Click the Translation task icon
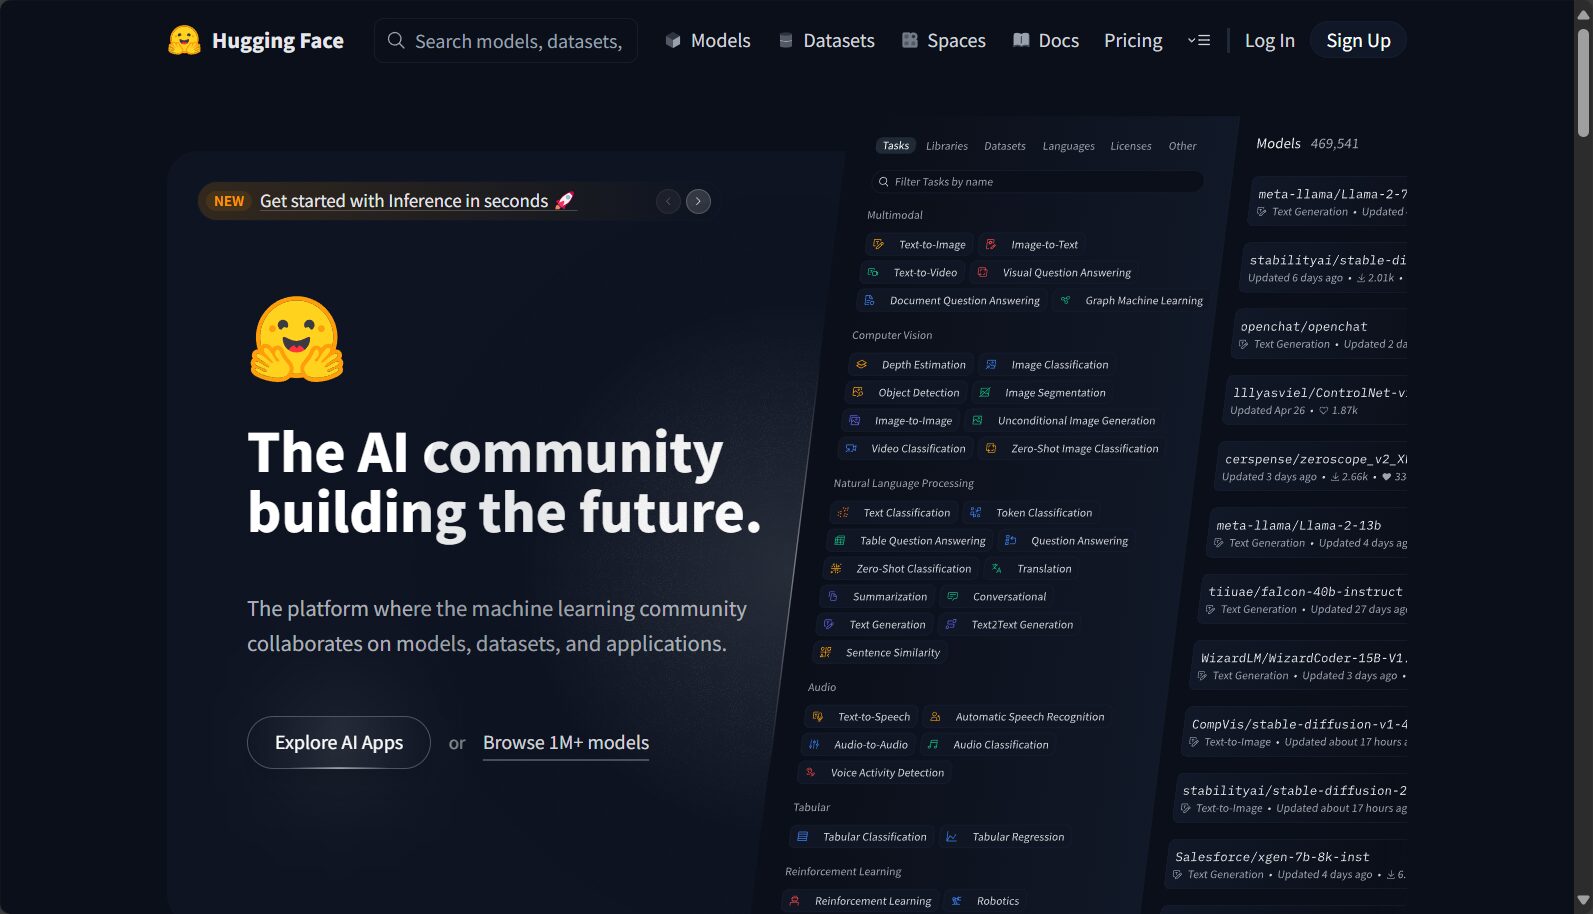 (x=997, y=568)
